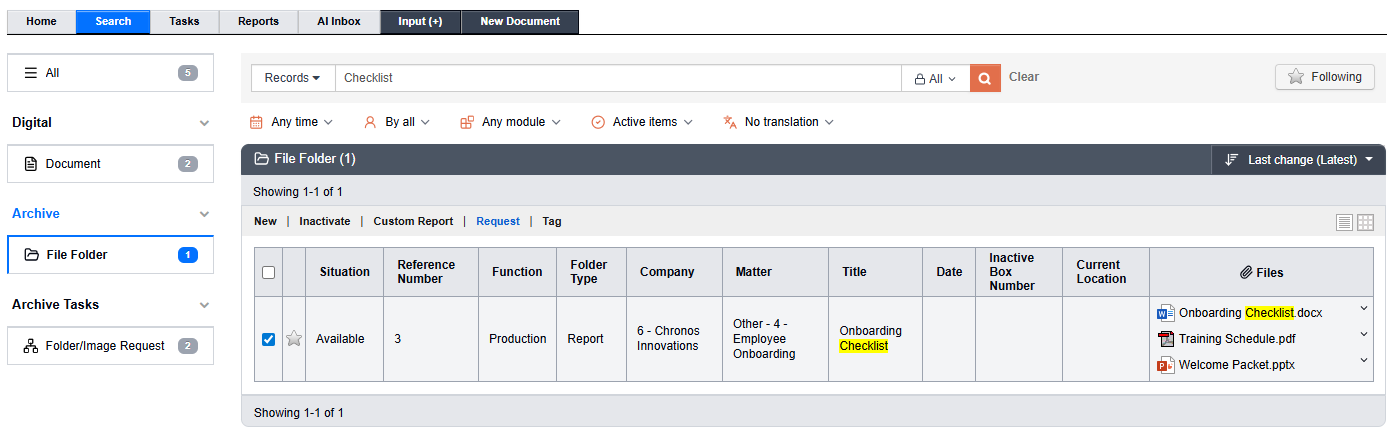Open the Onboarding Checklist.docx file name
This screenshot has width=1395, height=434.
1250,313
